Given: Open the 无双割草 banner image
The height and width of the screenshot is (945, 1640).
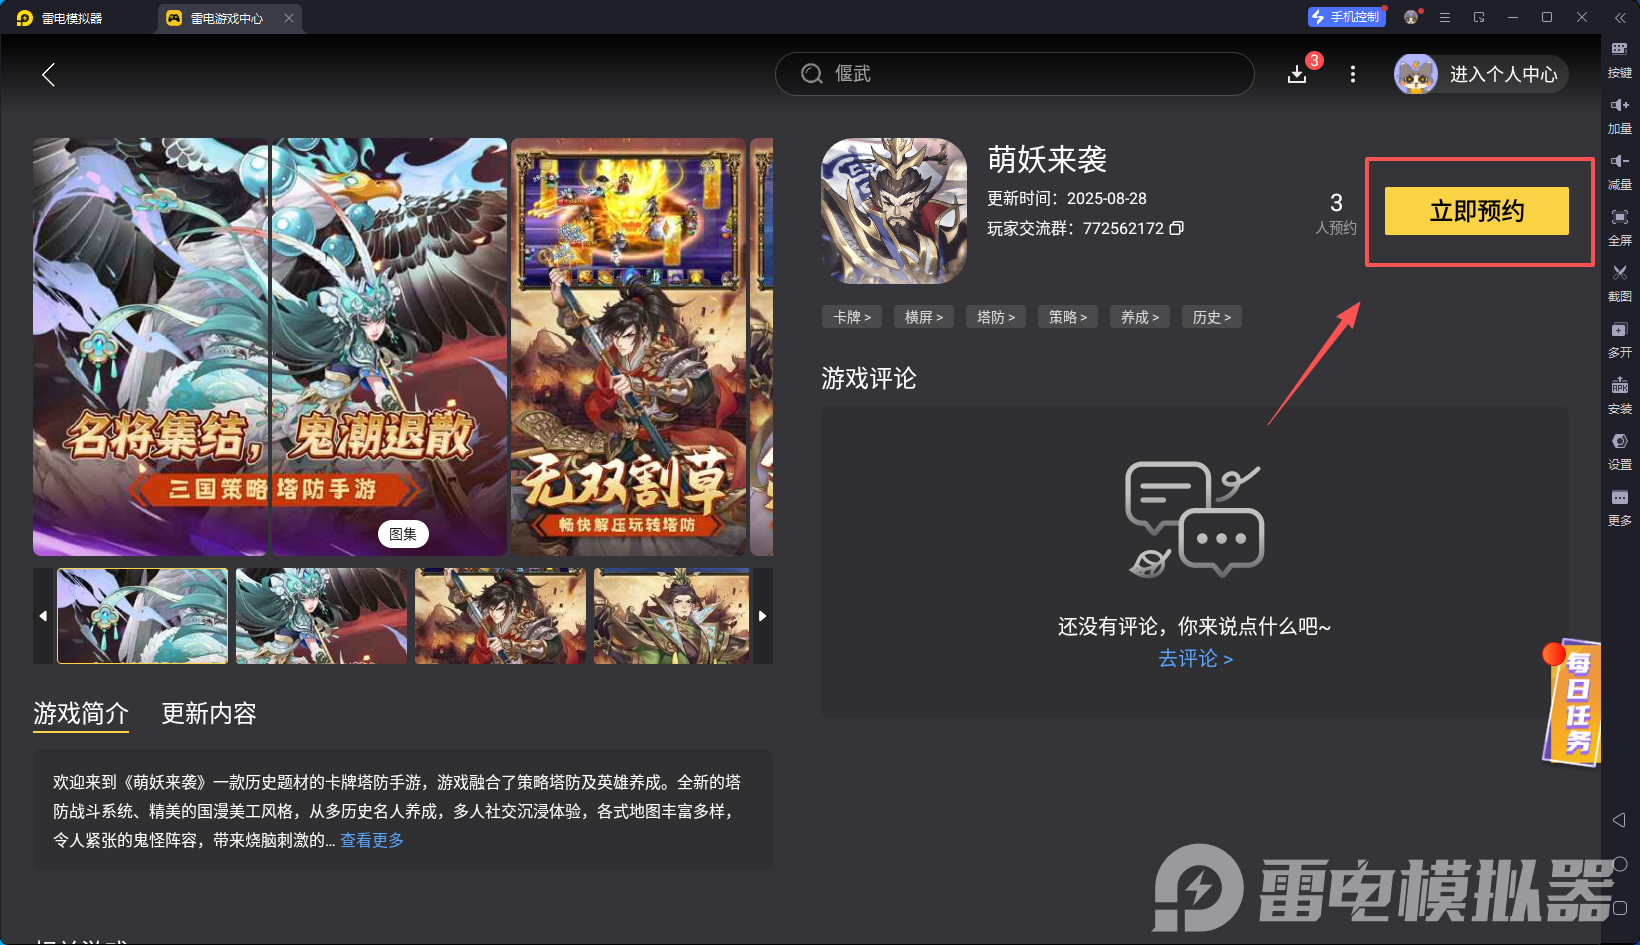Looking at the screenshot, I should [629, 347].
